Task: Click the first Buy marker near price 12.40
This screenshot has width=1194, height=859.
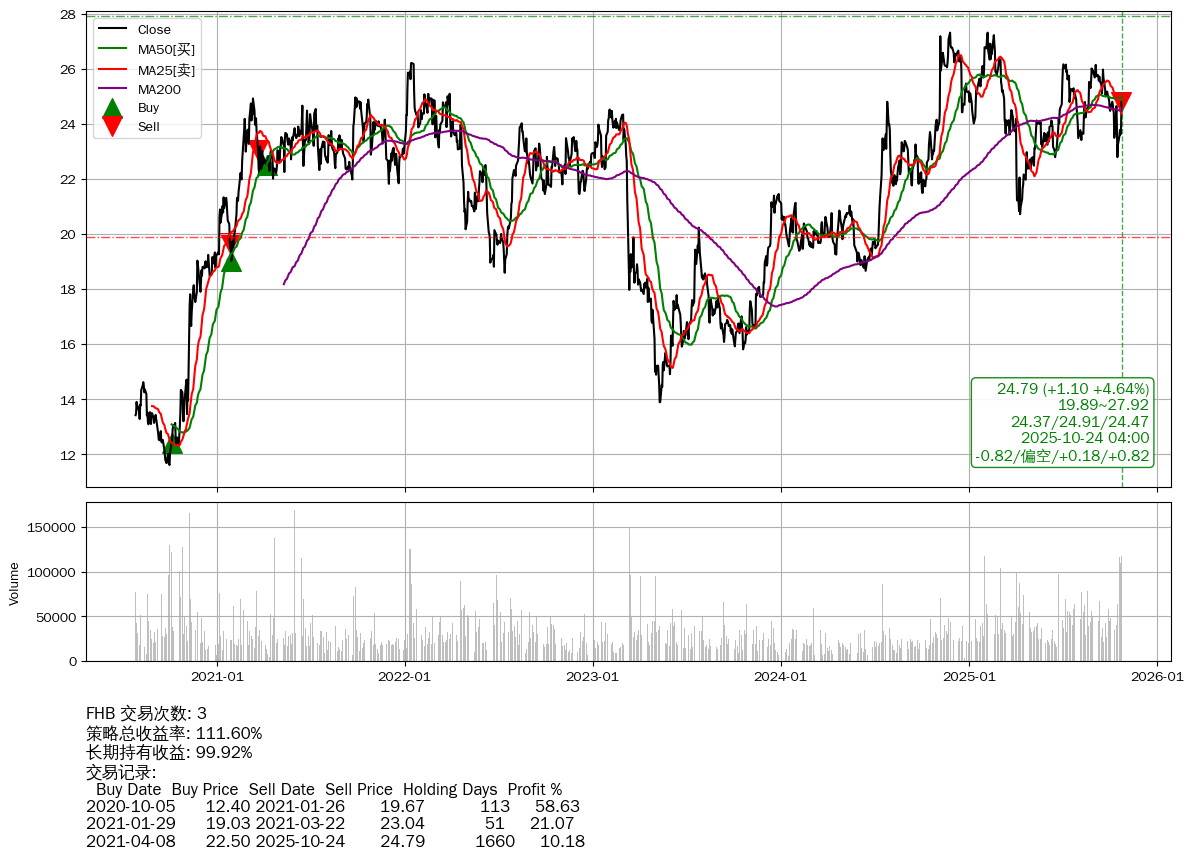Action: (173, 443)
